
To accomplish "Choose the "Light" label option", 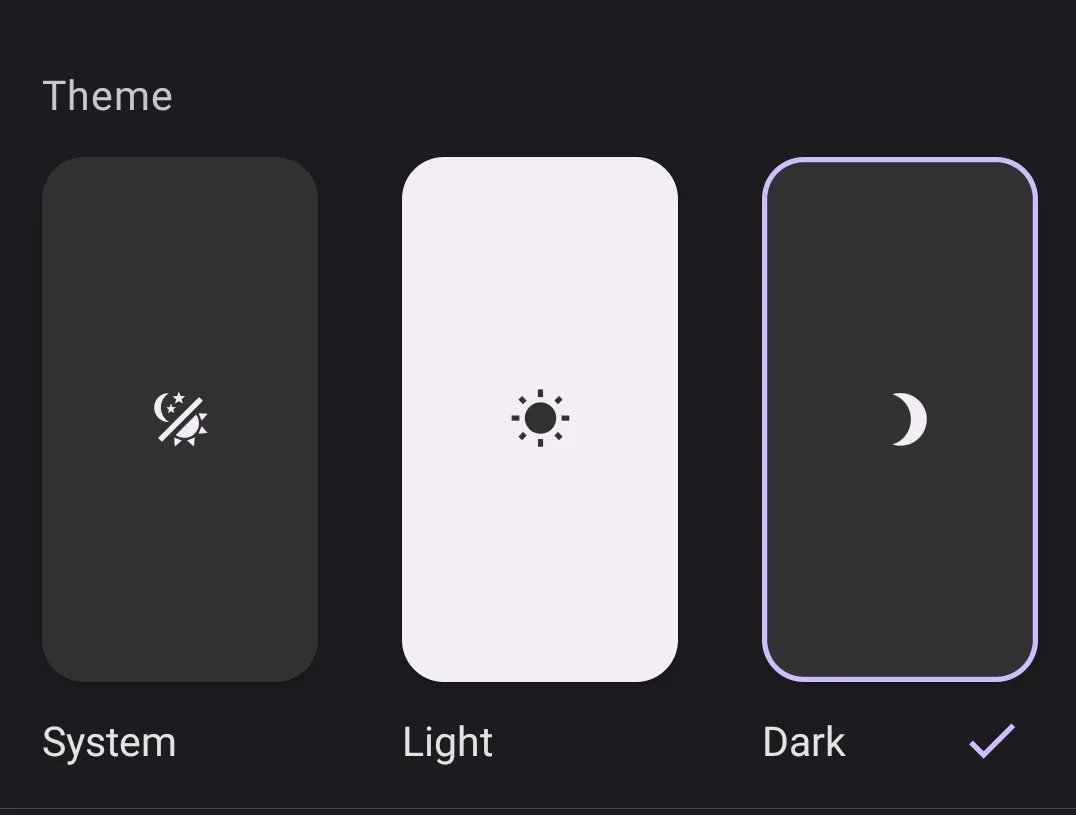I will click(447, 743).
